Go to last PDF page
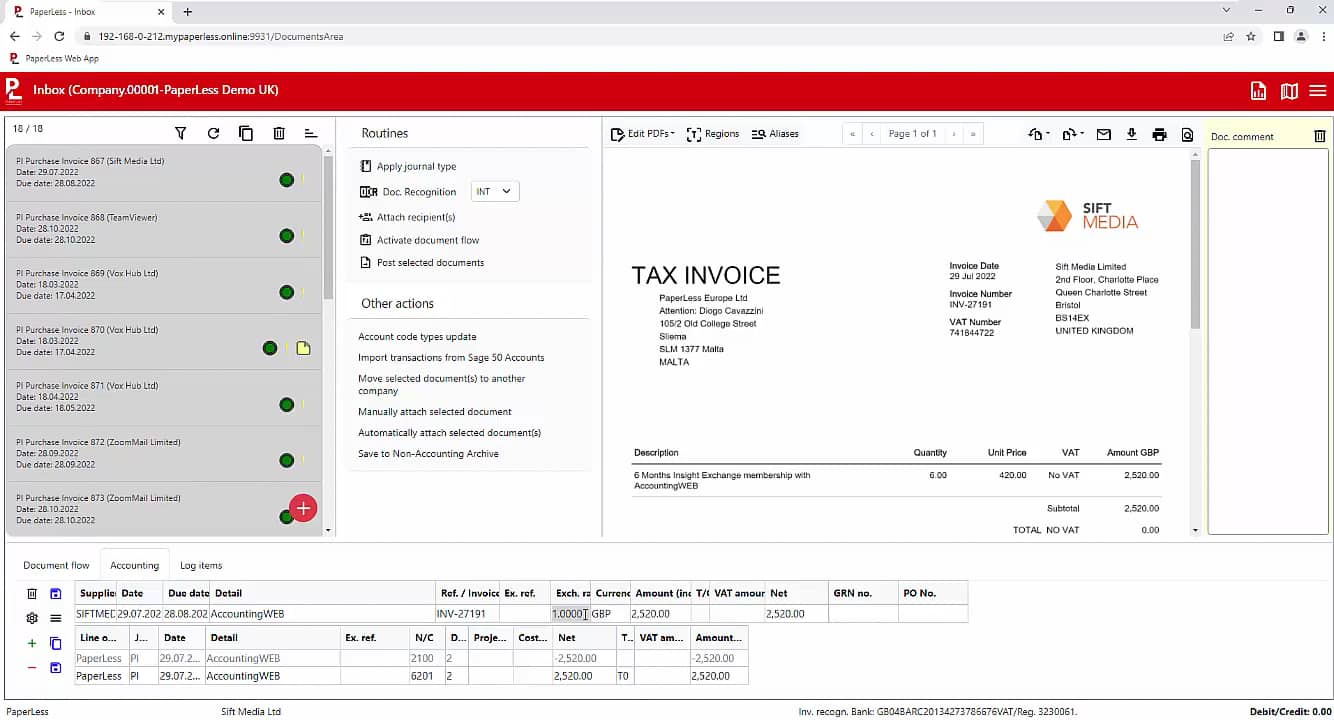1334x720 pixels. (973, 134)
